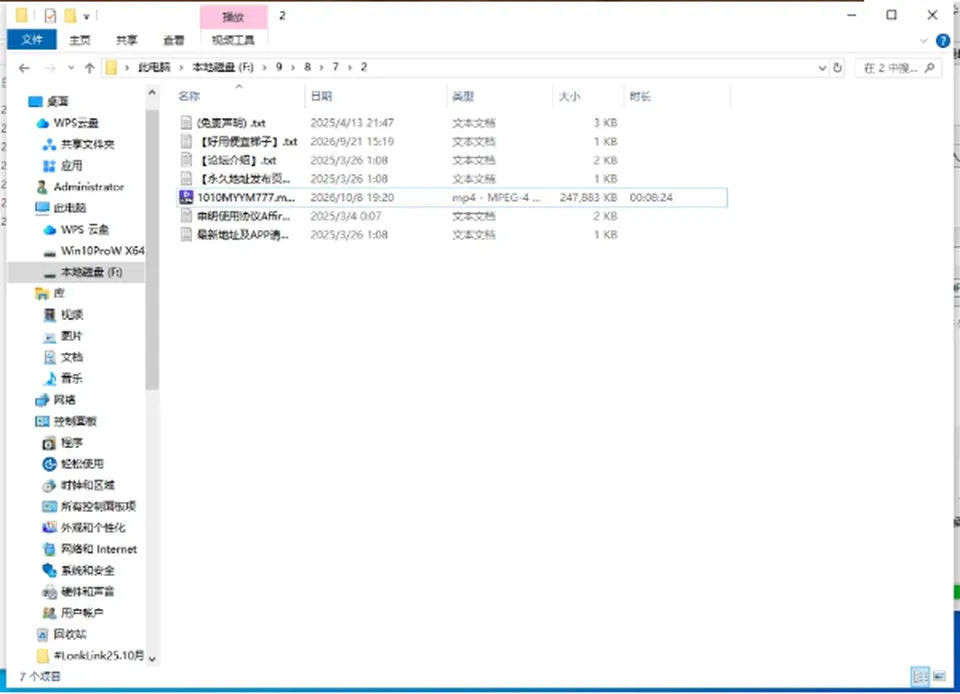Click the search box for folder 2
960x694 pixels.
coord(898,68)
